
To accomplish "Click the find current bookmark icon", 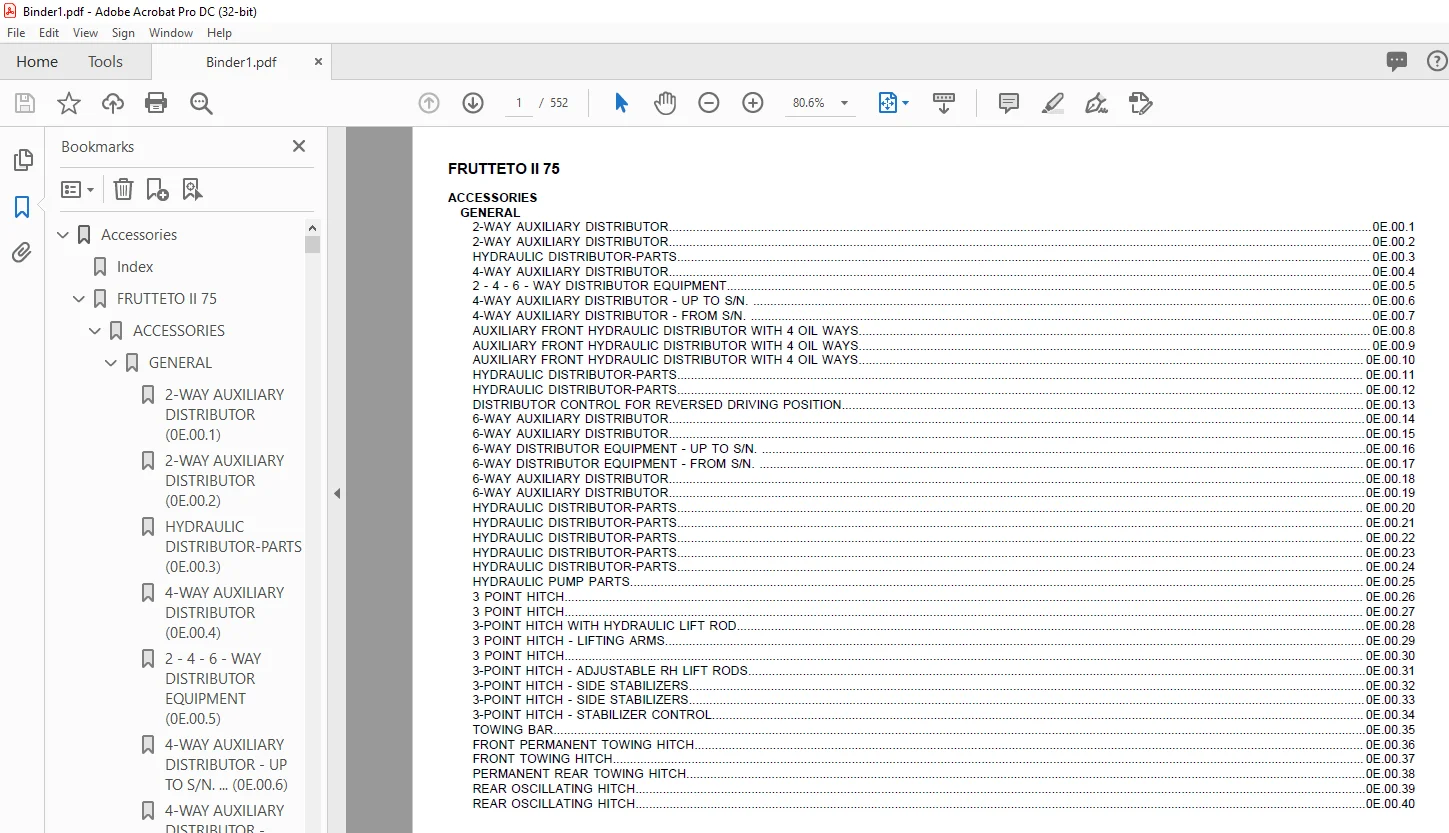I will tap(192, 189).
